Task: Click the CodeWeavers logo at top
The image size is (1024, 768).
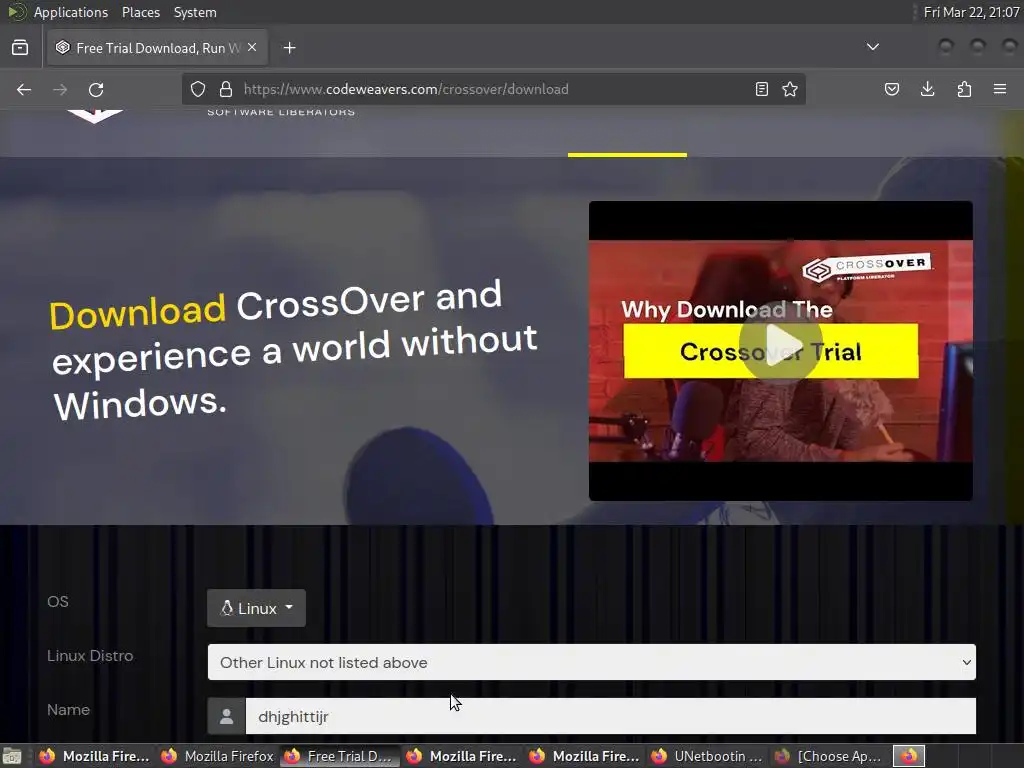Action: pos(95,116)
